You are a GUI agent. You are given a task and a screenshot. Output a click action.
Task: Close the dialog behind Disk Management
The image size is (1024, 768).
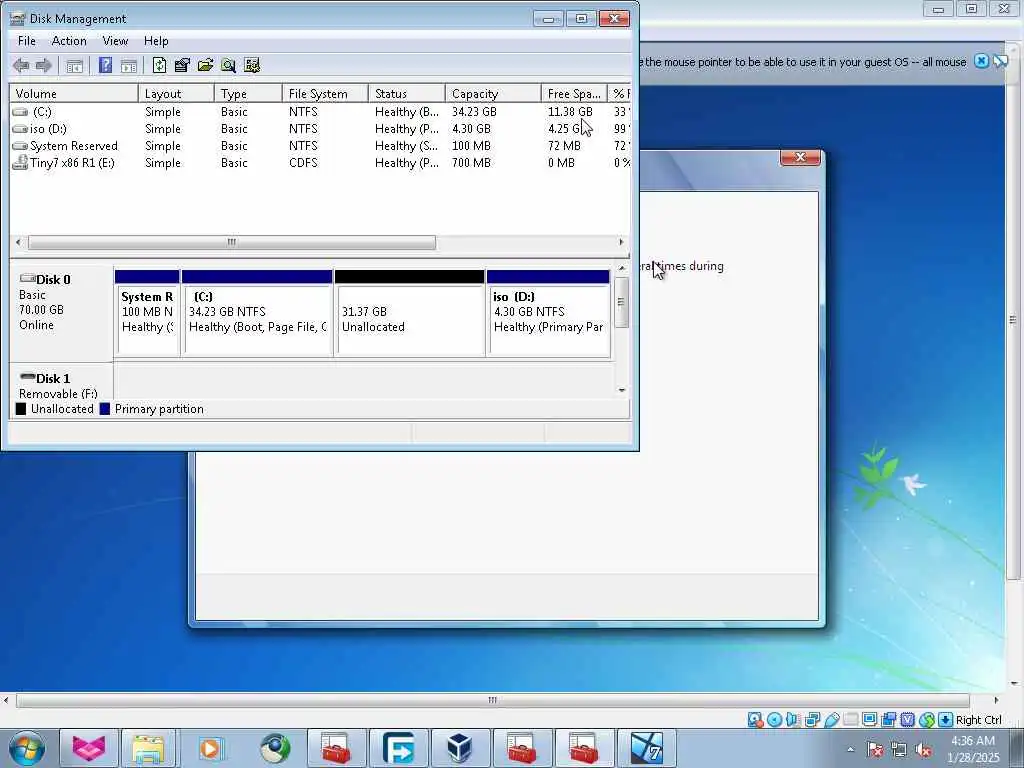(800, 157)
